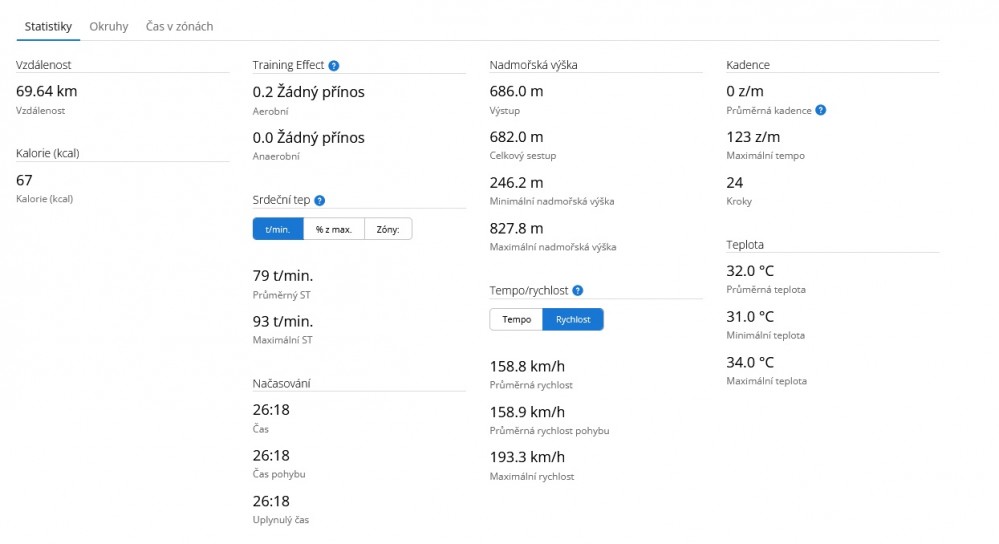The width and height of the screenshot is (999, 544).
Task: Click the 34.0 °C maximum temperature value
Action: (750, 362)
